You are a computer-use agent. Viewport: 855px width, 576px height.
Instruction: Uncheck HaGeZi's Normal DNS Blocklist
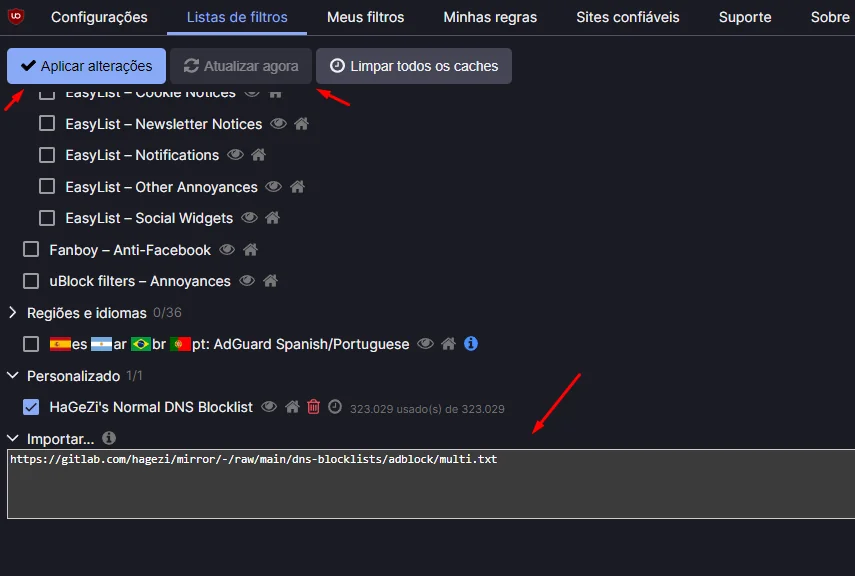(30, 407)
